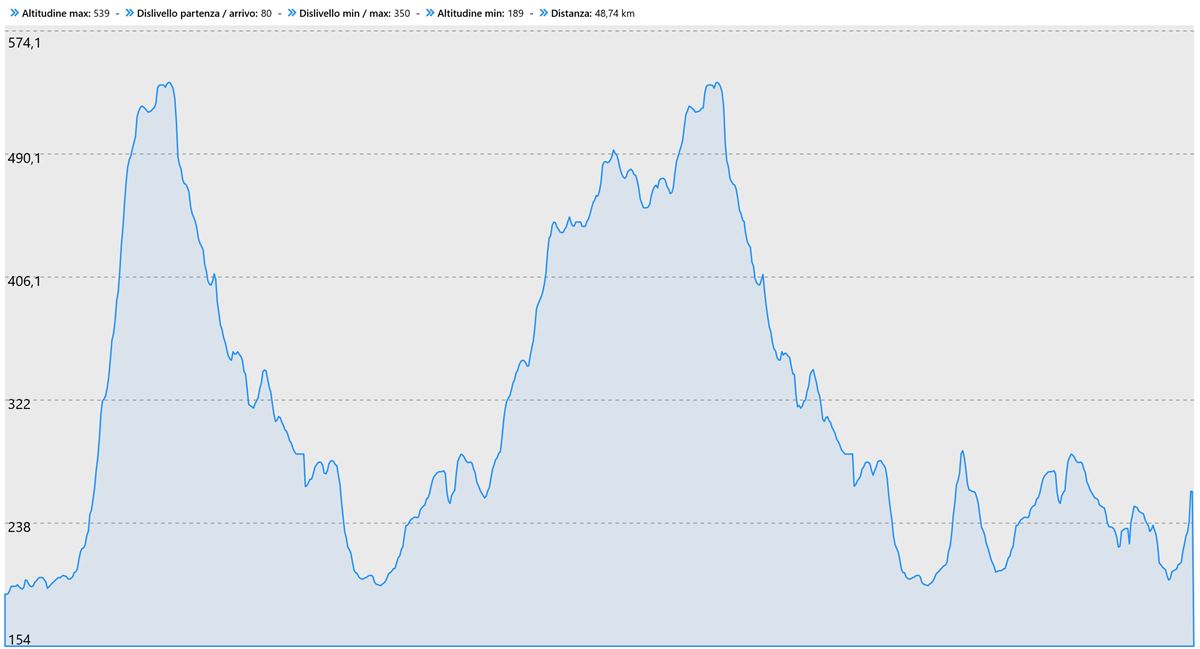Select the 'Altitudine min: 189' statistic
Screen dimensions: 1200x649
(481, 14)
